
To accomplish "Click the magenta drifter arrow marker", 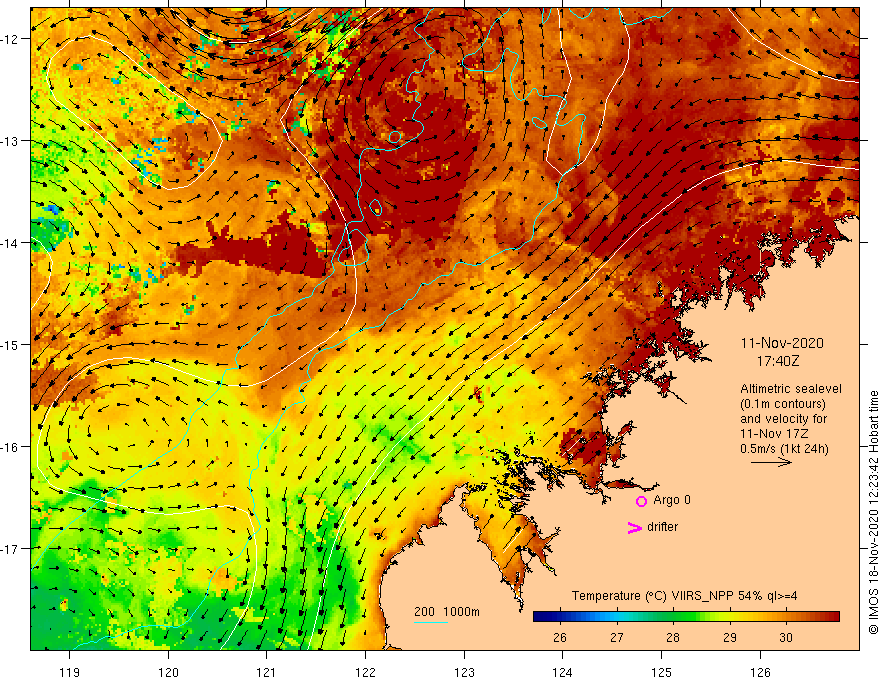I will (635, 527).
